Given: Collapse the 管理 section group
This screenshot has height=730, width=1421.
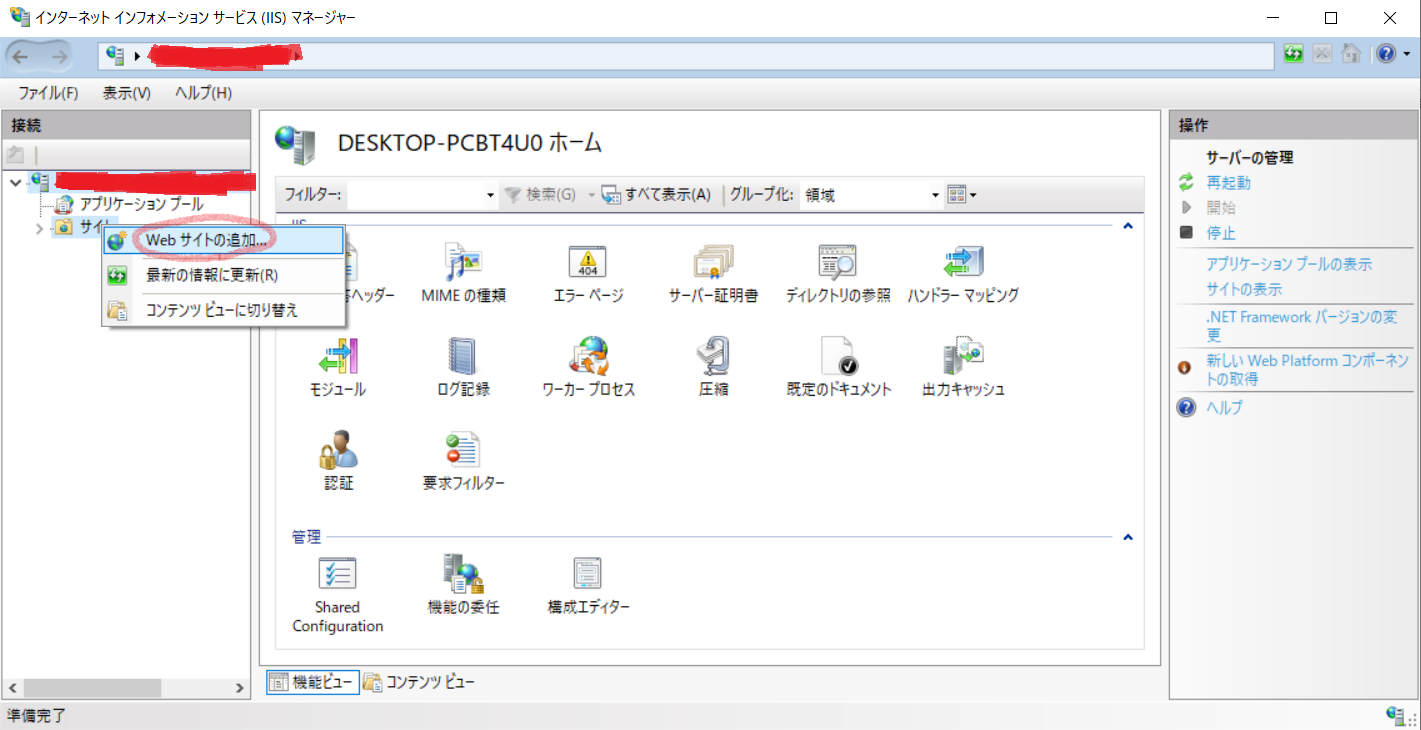Looking at the screenshot, I should click(x=1128, y=537).
